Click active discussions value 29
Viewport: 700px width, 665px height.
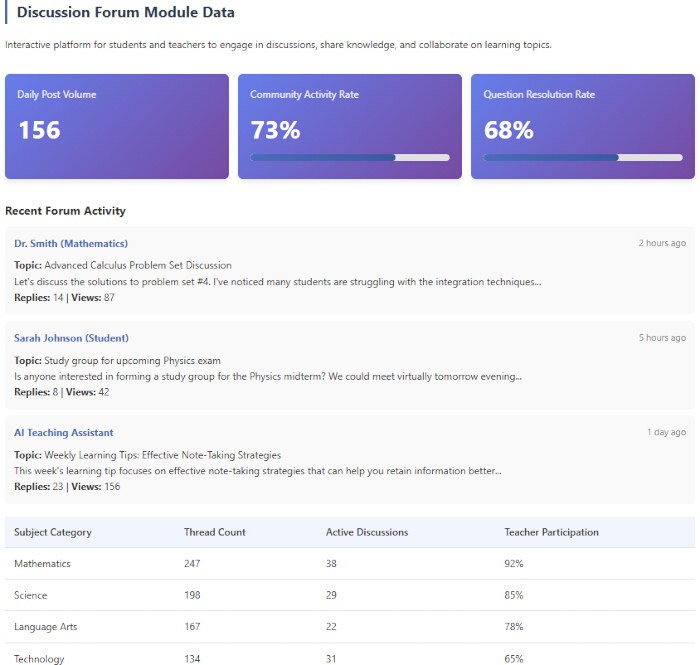331,595
